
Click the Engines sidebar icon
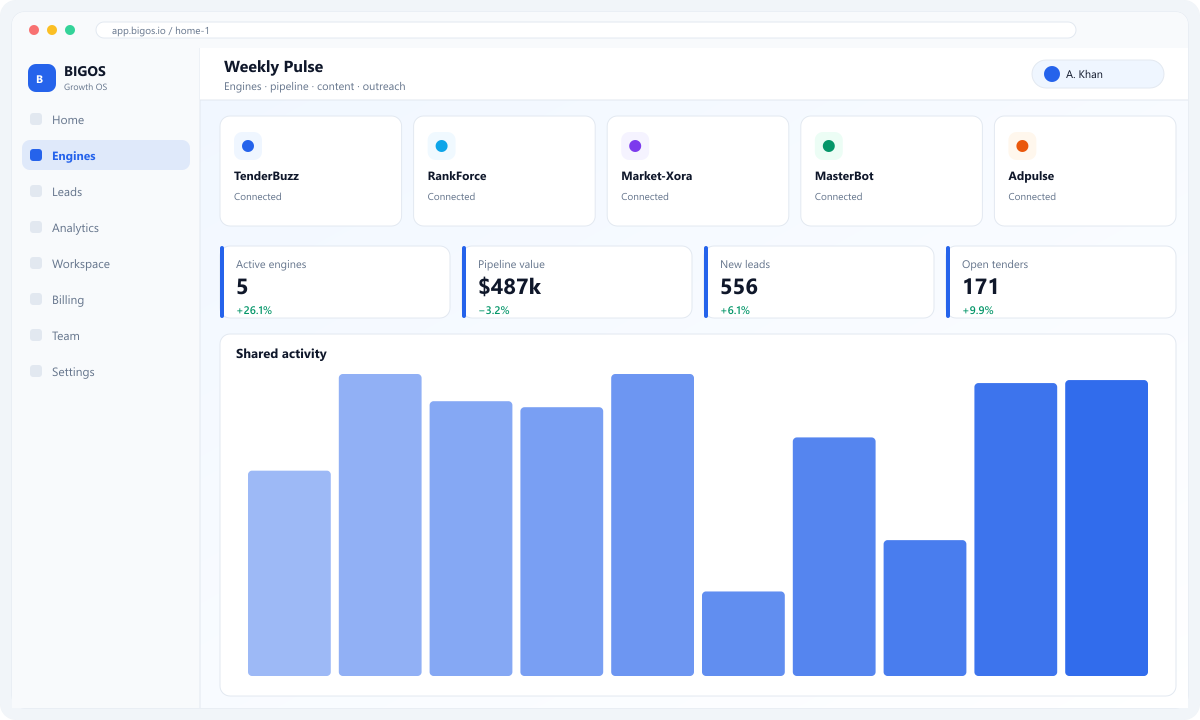point(36,155)
